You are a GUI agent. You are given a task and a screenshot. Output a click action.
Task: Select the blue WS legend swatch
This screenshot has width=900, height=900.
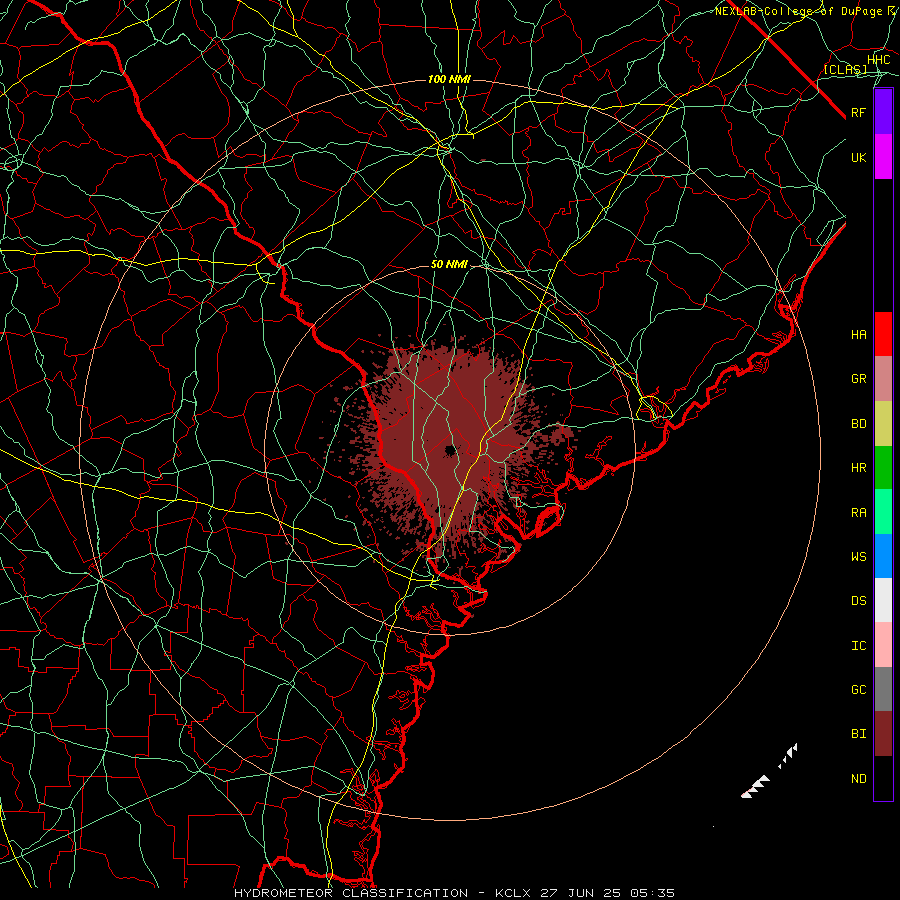pyautogui.click(x=883, y=556)
